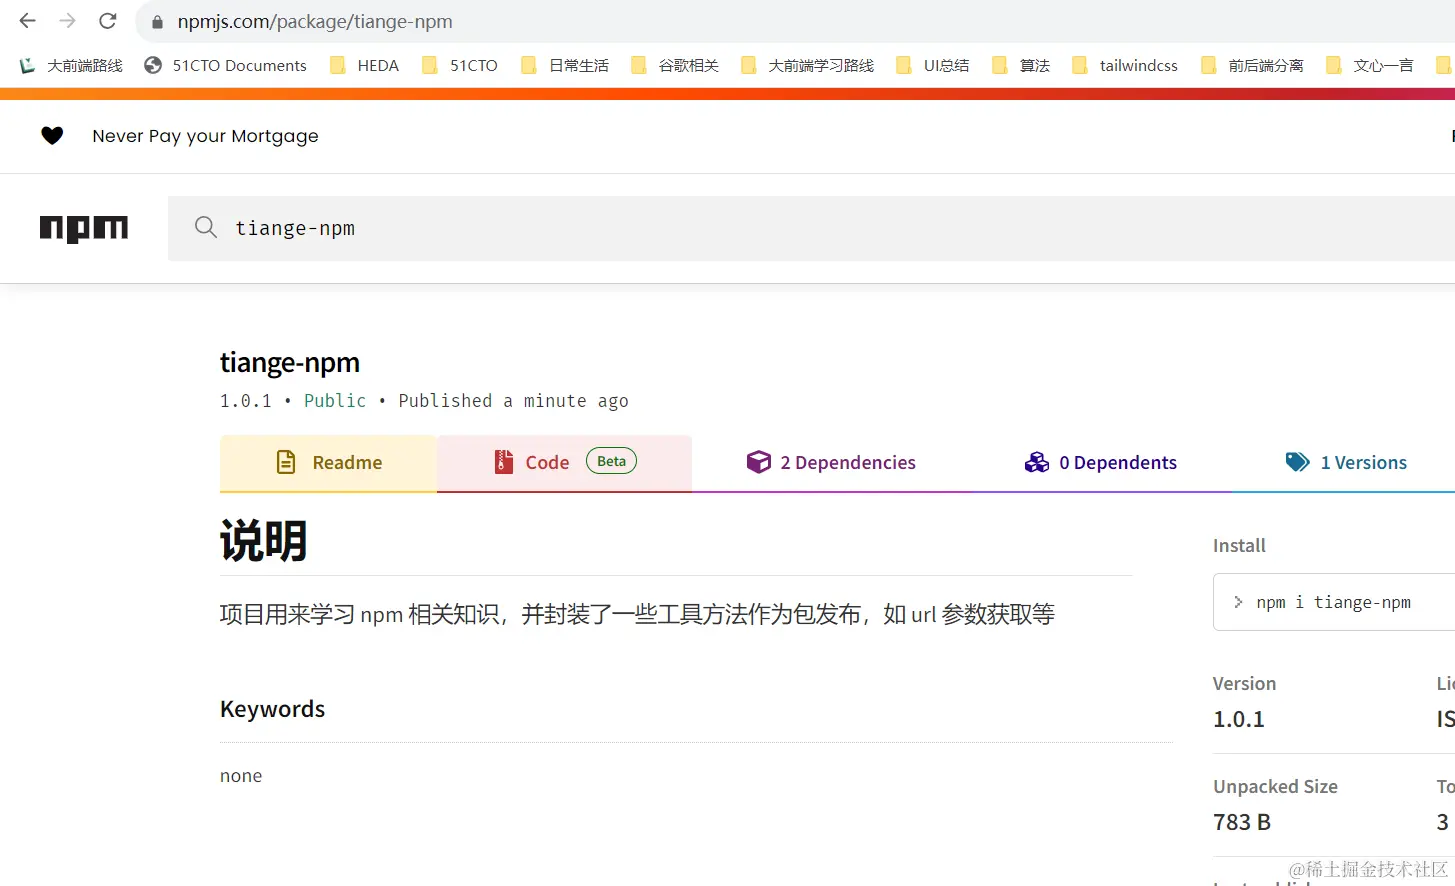Viewport: 1455px width, 886px height.
Task: Click the Beta badge
Action: [611, 461]
